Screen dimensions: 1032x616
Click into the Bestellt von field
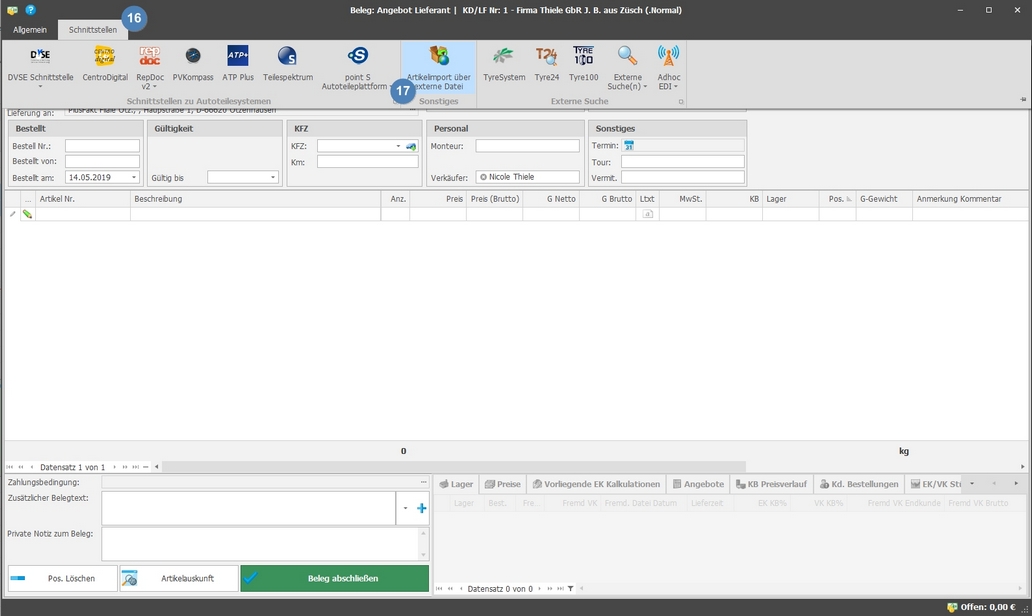pos(102,161)
